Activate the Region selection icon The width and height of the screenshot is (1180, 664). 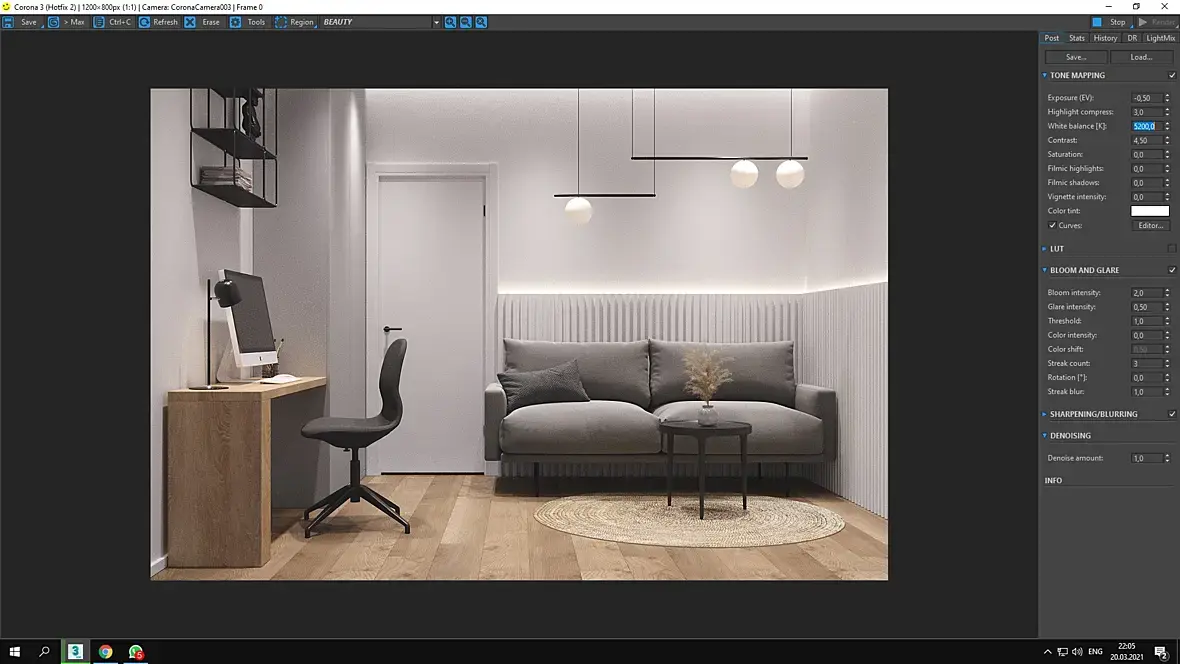pyautogui.click(x=281, y=22)
